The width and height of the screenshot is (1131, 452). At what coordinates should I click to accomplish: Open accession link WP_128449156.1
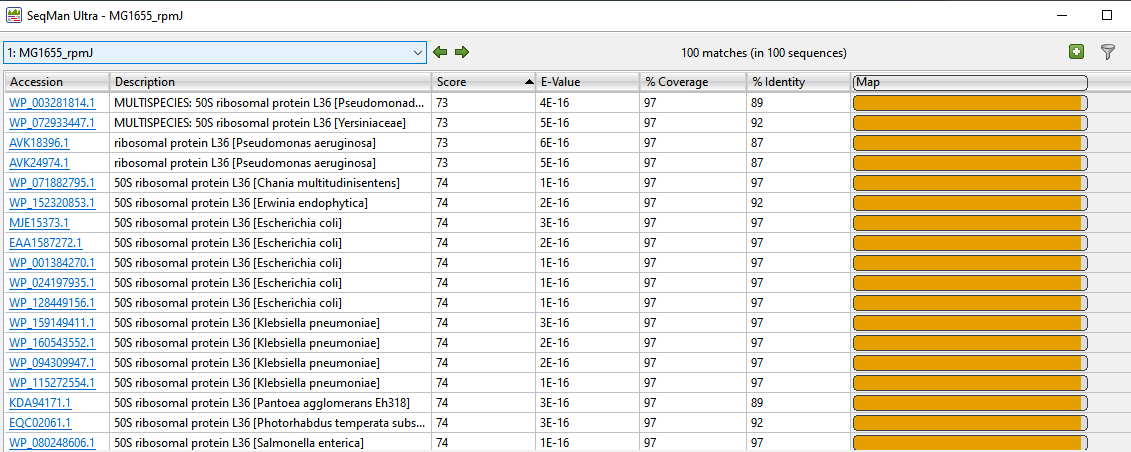click(52, 302)
